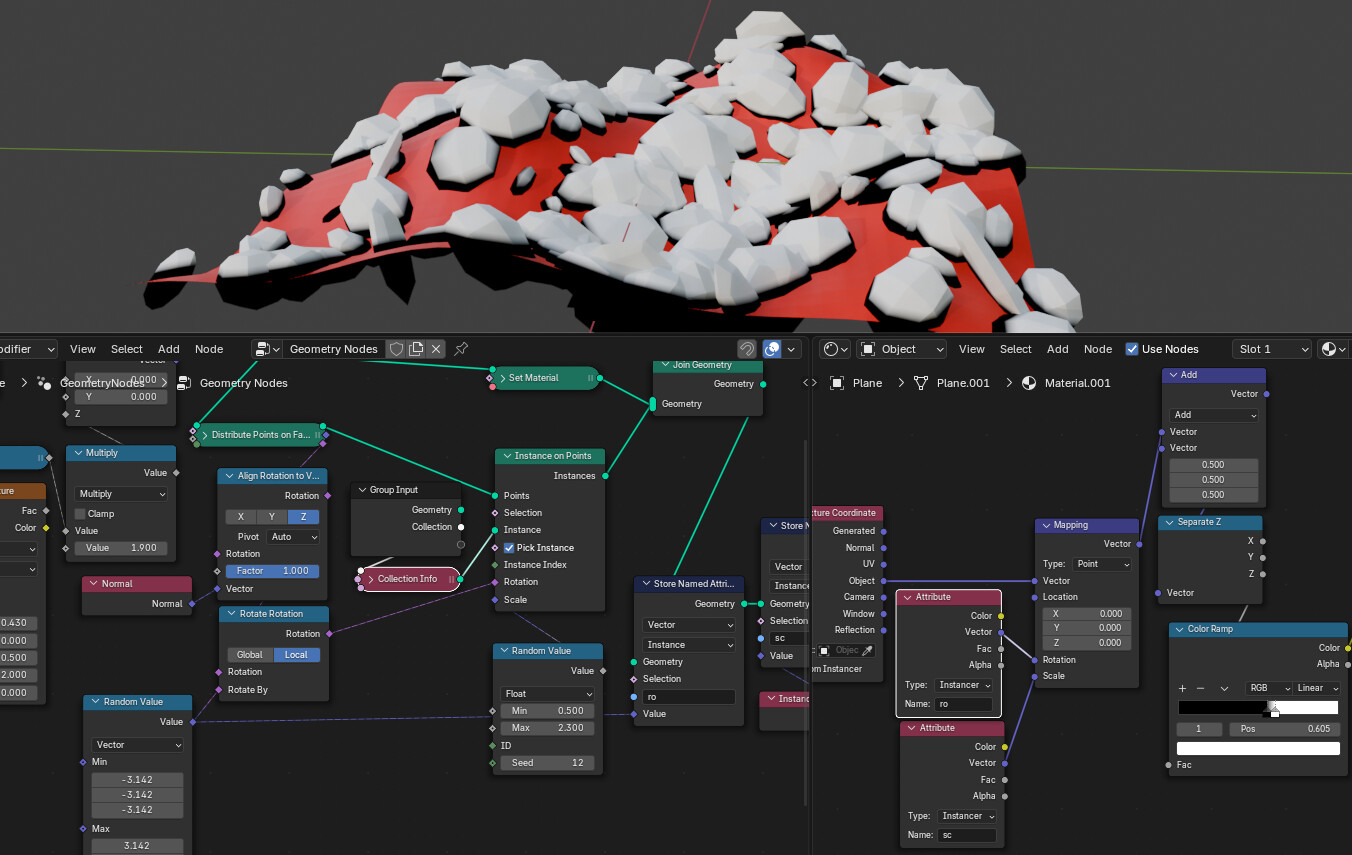Collapse the Color Ramp node
1352x855 pixels.
point(1178,629)
